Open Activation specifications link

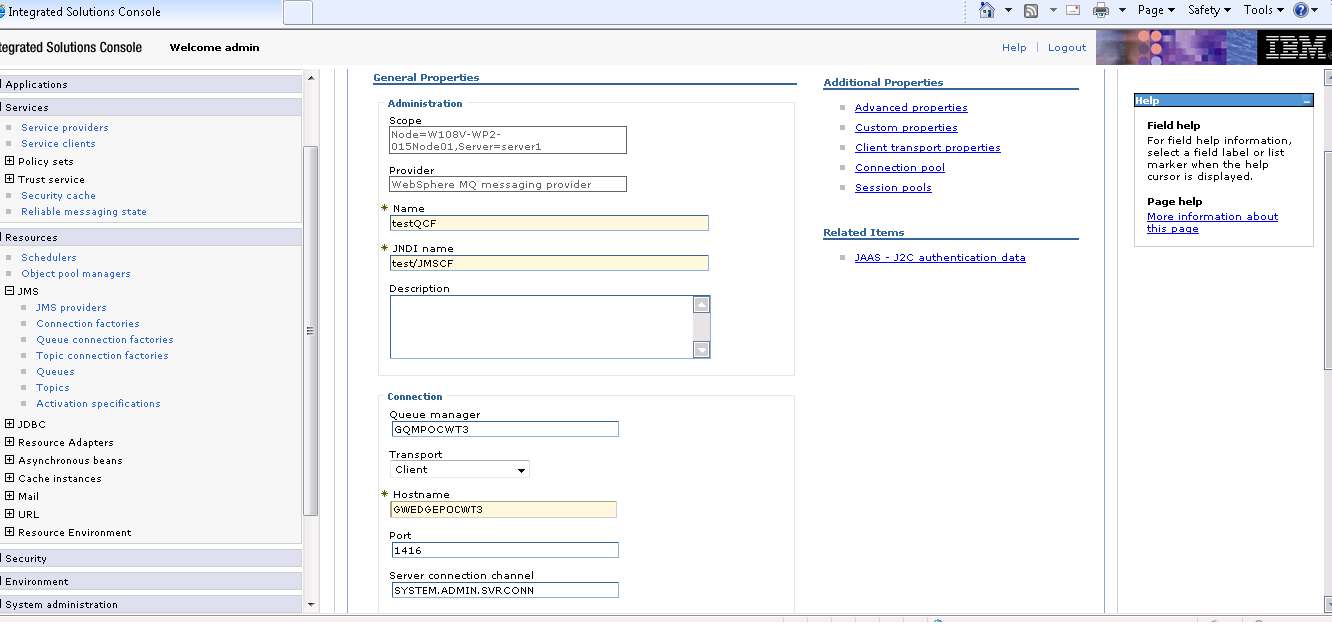pyautogui.click(x=98, y=404)
